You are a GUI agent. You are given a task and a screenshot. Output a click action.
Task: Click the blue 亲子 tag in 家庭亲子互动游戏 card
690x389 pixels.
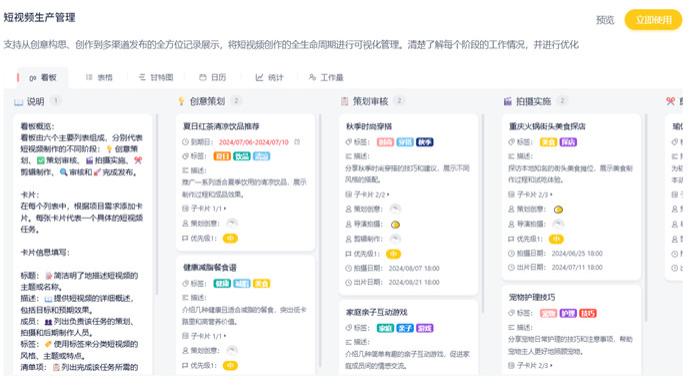[405, 328]
